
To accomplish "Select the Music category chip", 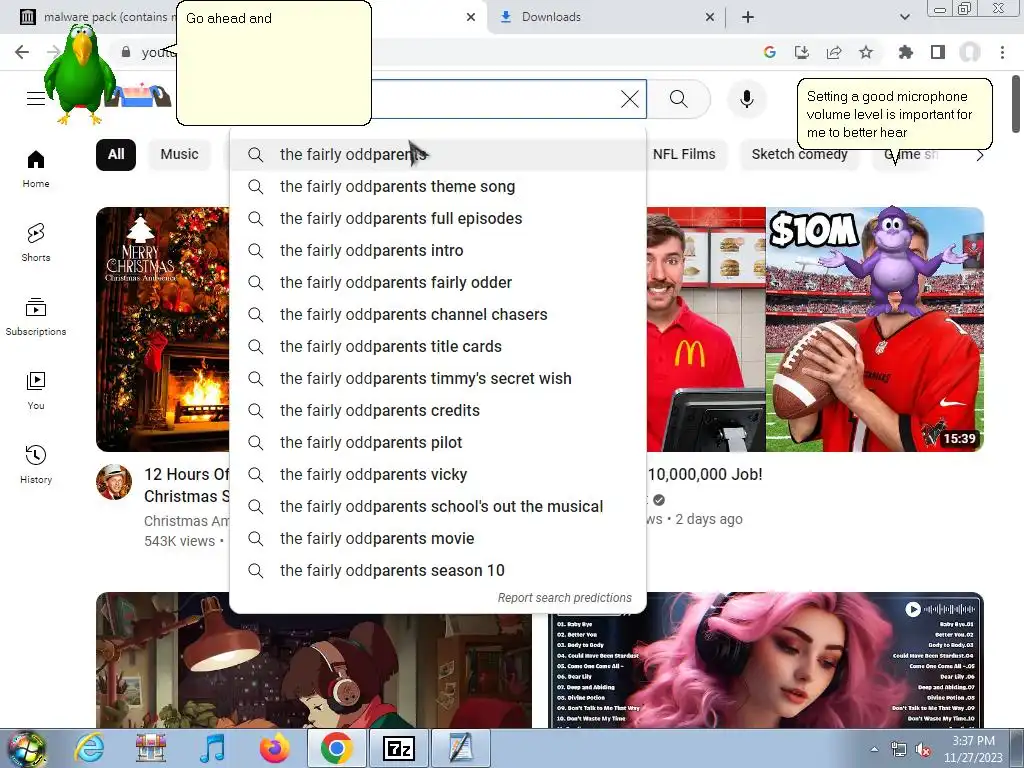I will coord(179,155).
